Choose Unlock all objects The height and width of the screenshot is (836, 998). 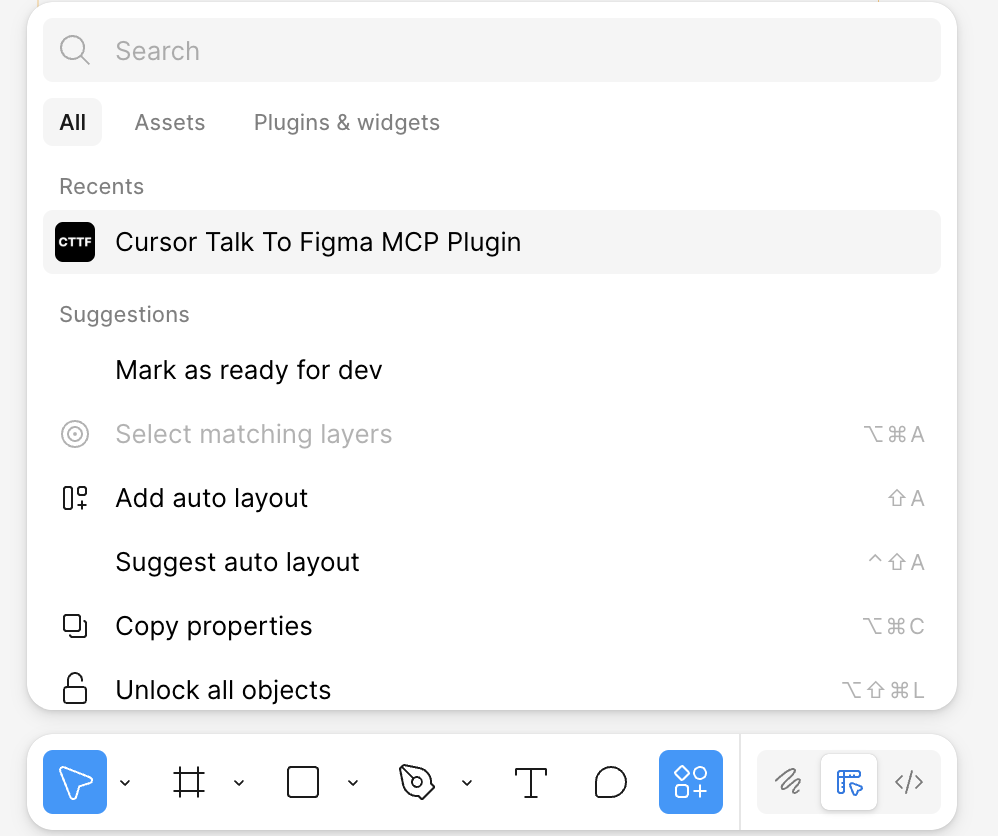(492, 690)
